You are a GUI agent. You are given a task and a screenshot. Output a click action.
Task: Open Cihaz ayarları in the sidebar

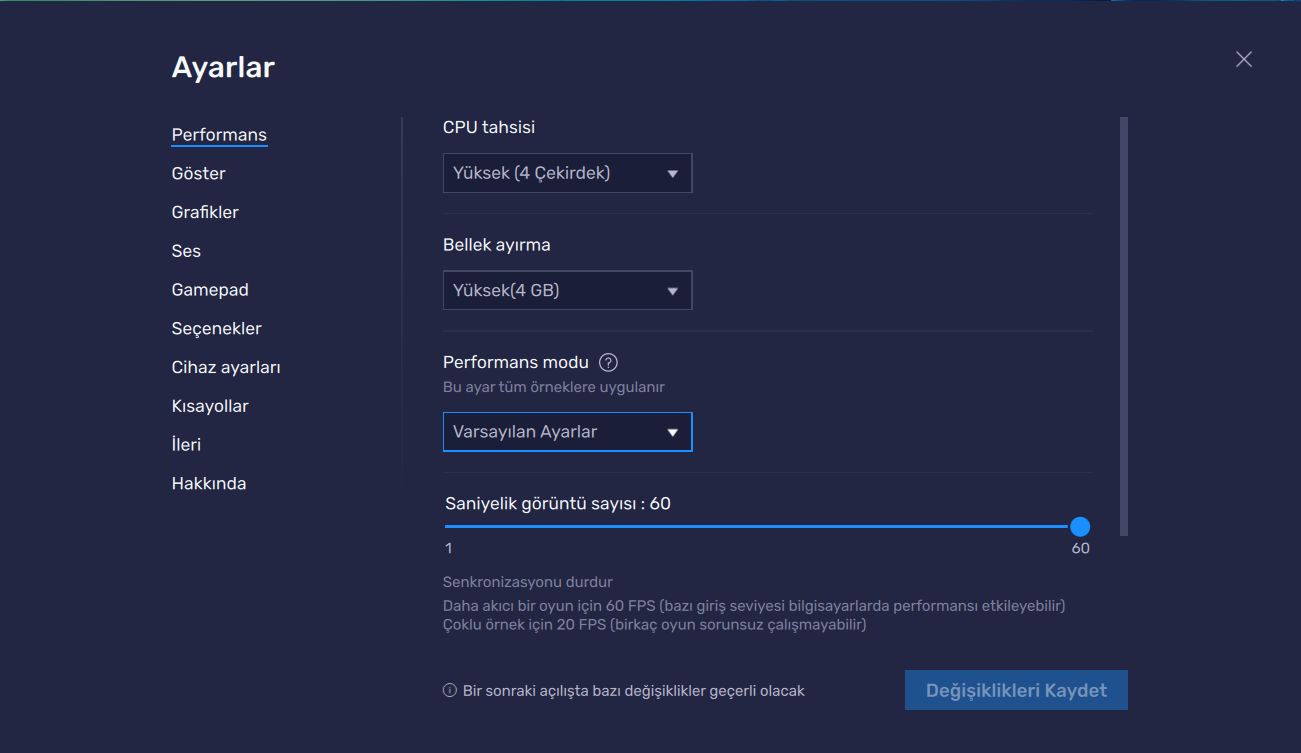pos(226,367)
